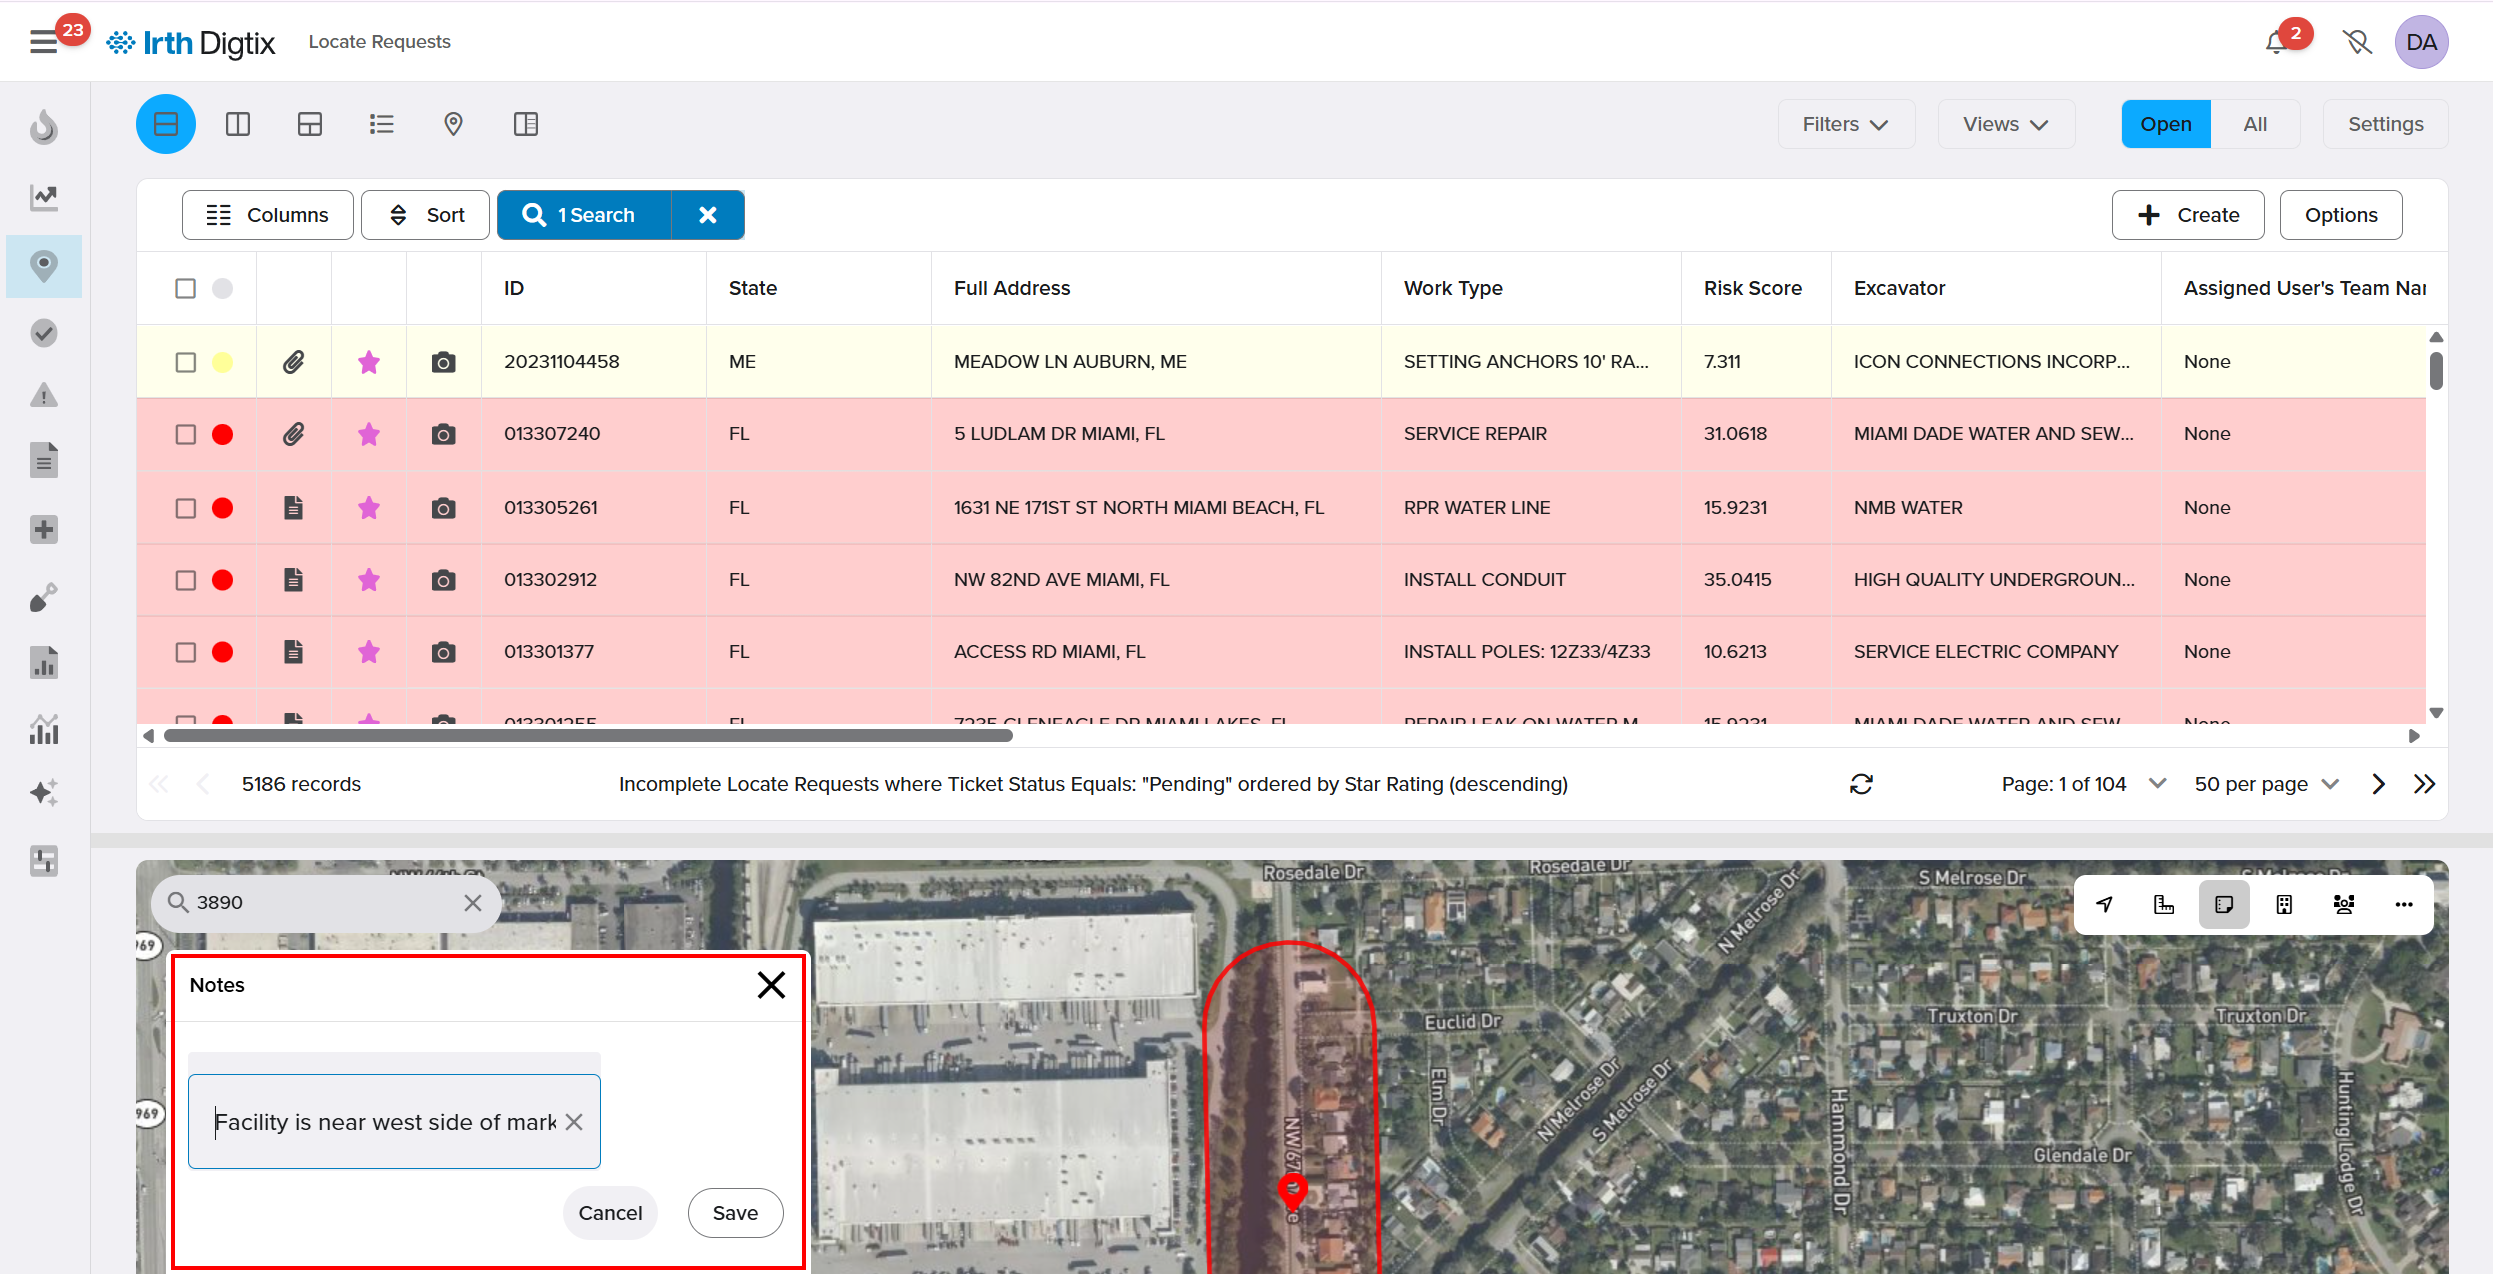Image resolution: width=2493 pixels, height=1274 pixels.
Task: Select the Open tab
Action: [2165, 124]
